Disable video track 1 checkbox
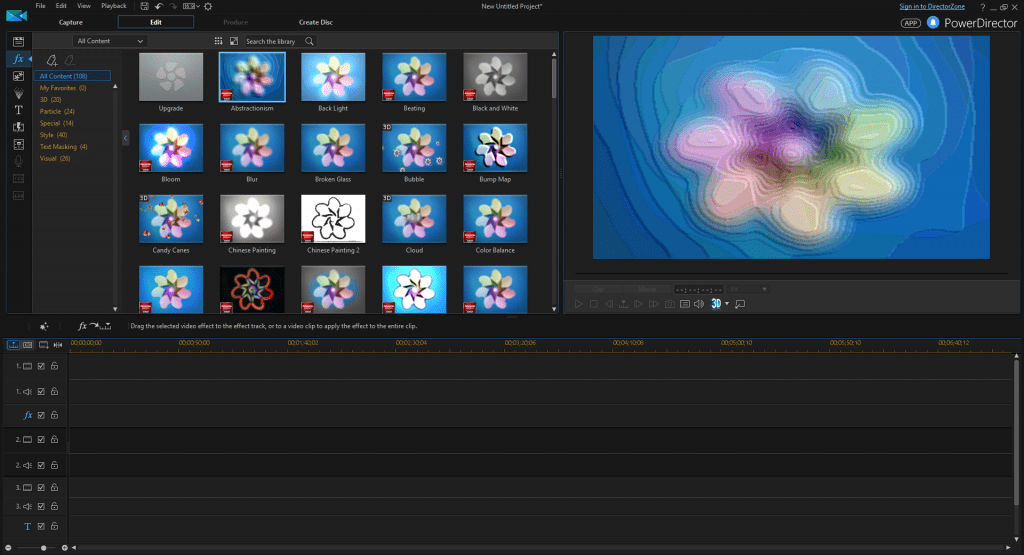This screenshot has height=555, width=1024. [41, 366]
